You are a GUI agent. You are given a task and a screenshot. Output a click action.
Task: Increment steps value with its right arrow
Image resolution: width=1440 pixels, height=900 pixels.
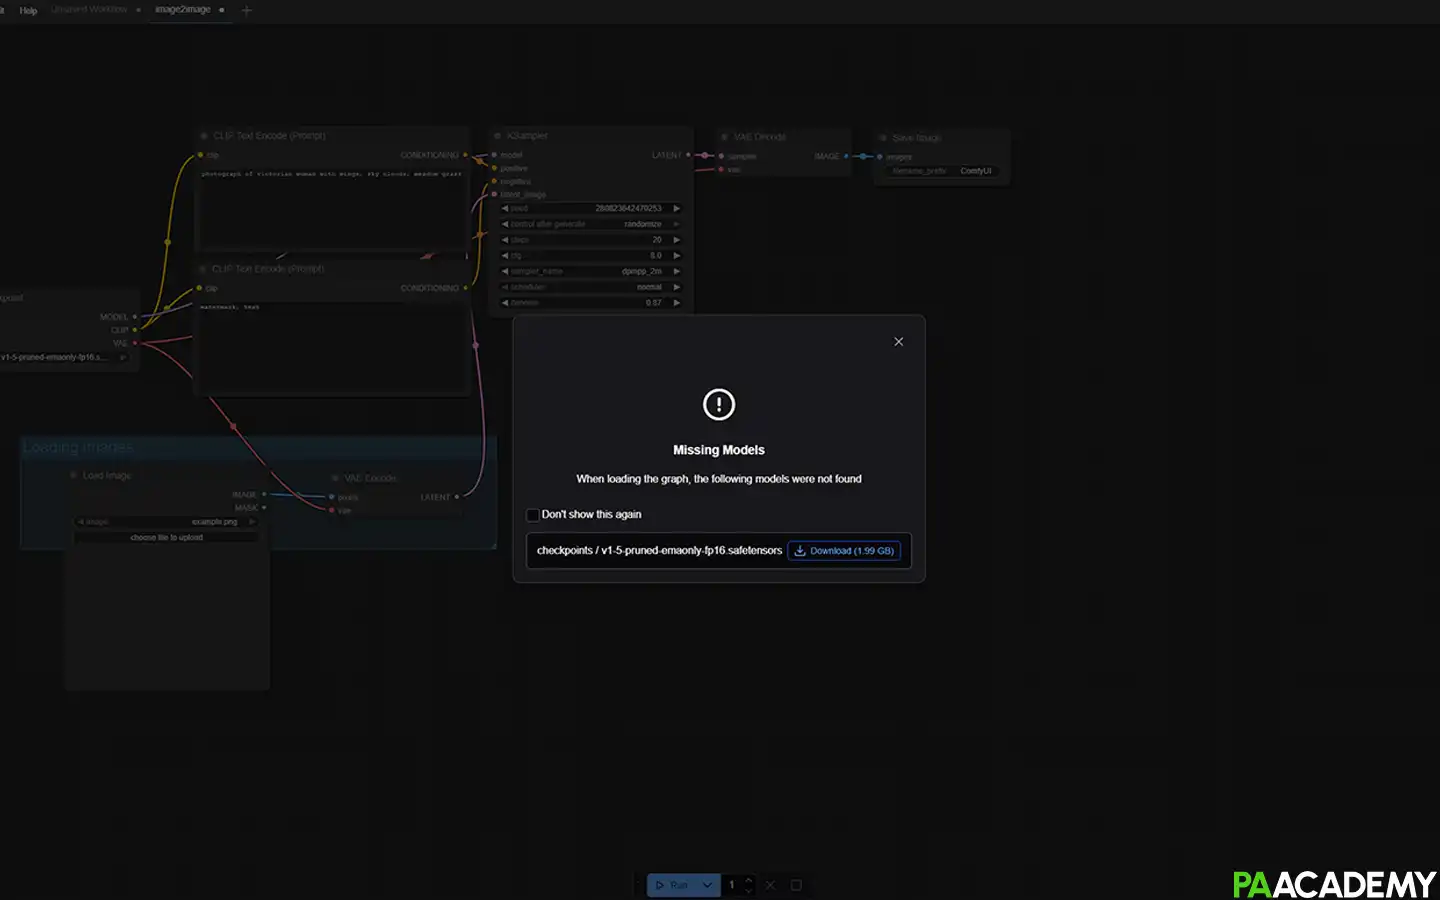click(677, 239)
